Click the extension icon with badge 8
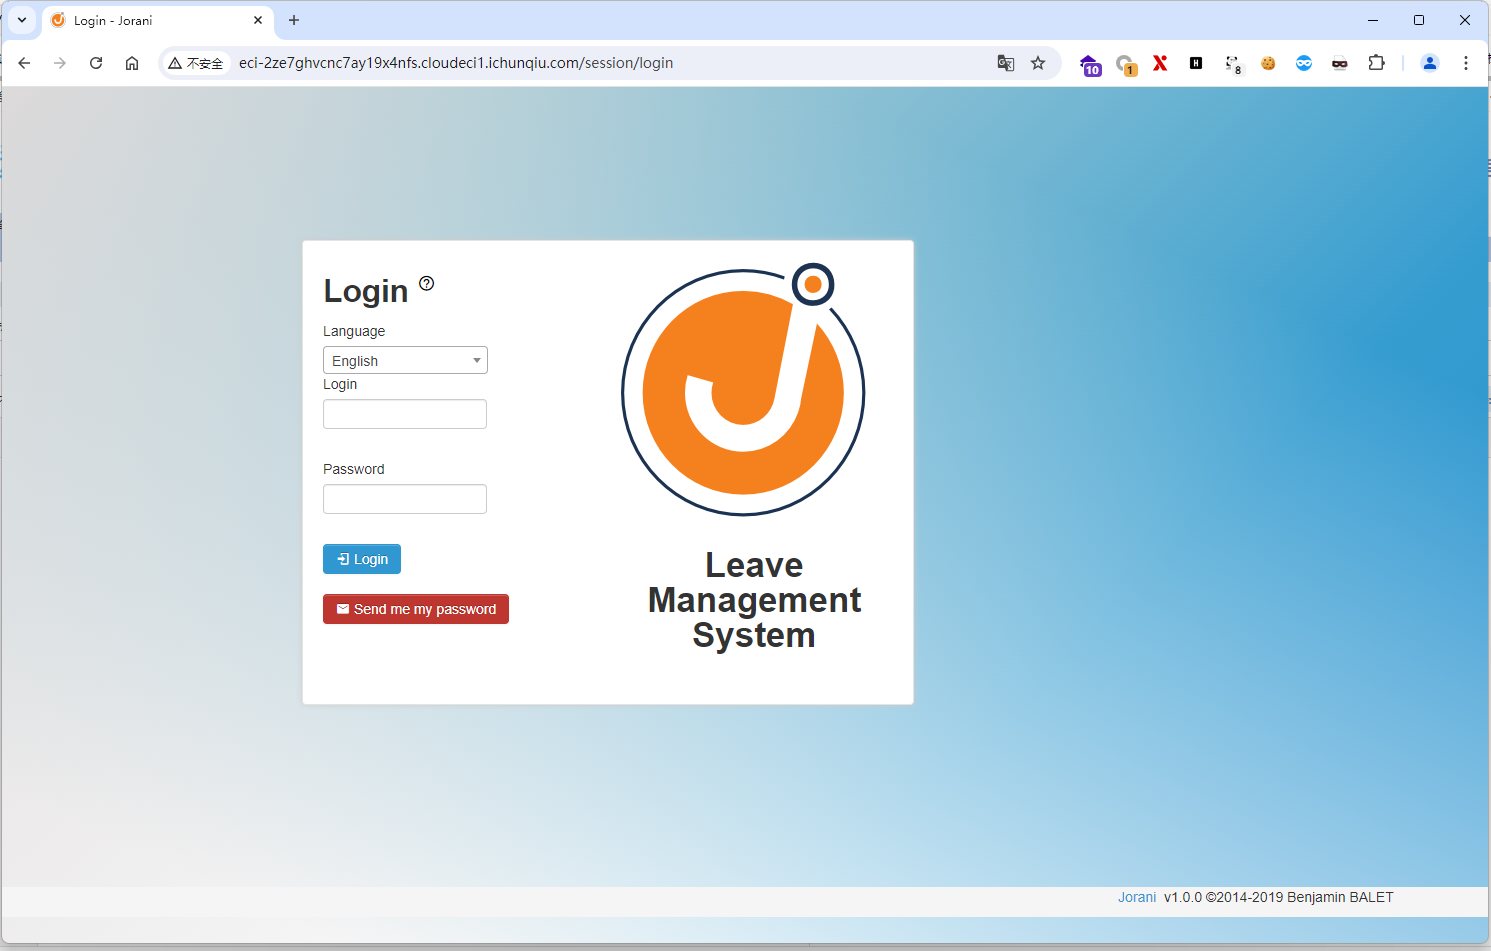 [x=1233, y=64]
